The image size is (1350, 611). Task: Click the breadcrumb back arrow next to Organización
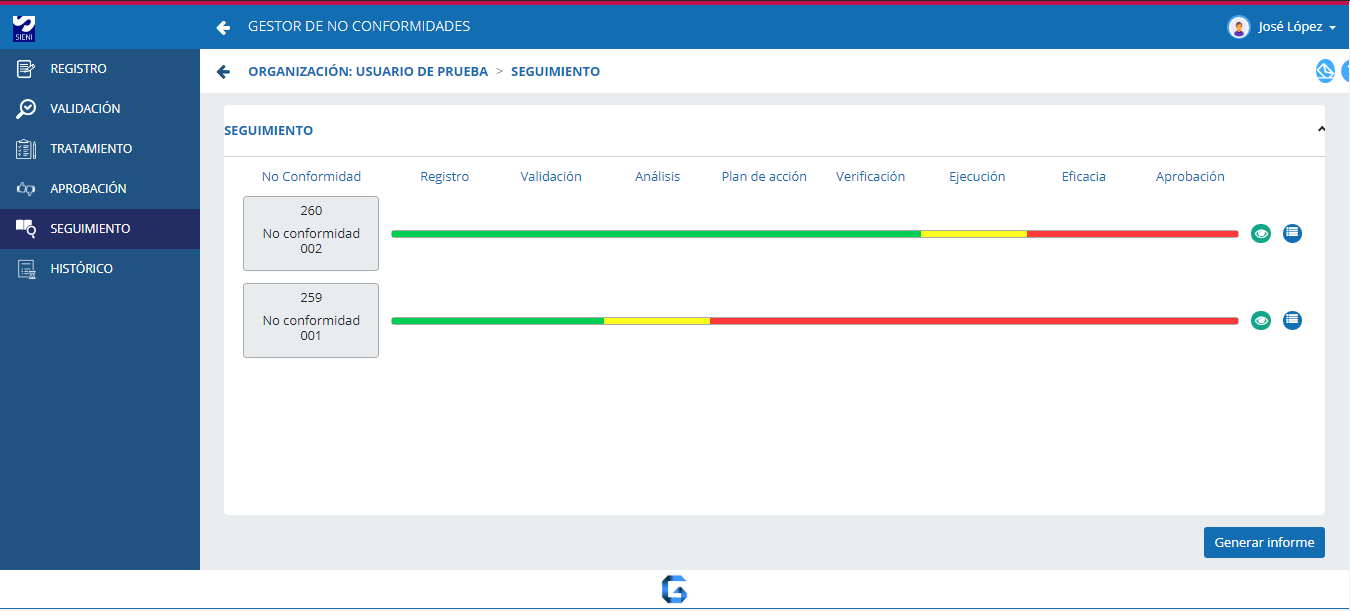point(223,72)
